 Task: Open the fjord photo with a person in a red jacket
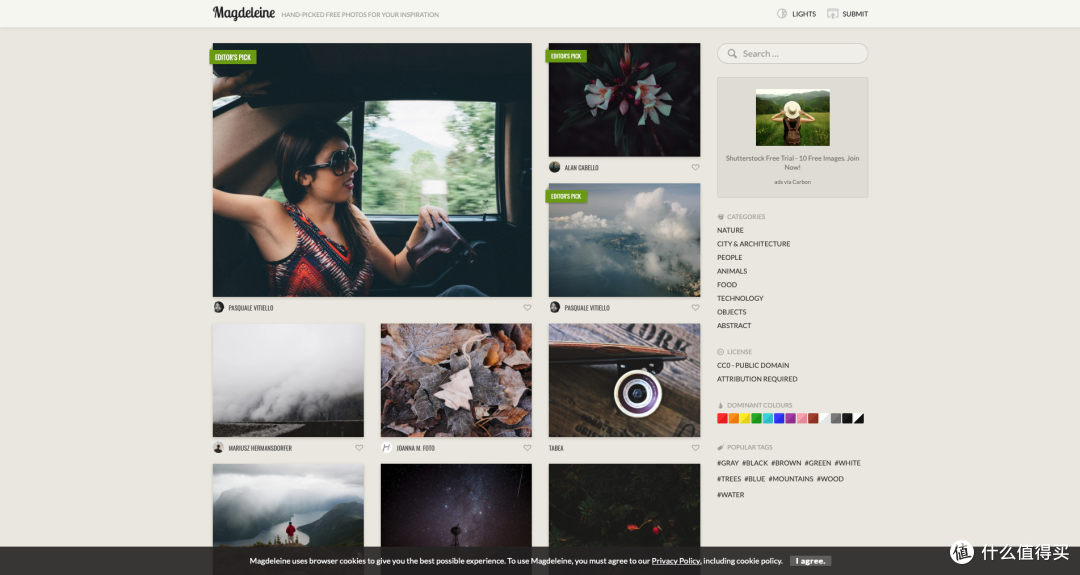[x=288, y=505]
